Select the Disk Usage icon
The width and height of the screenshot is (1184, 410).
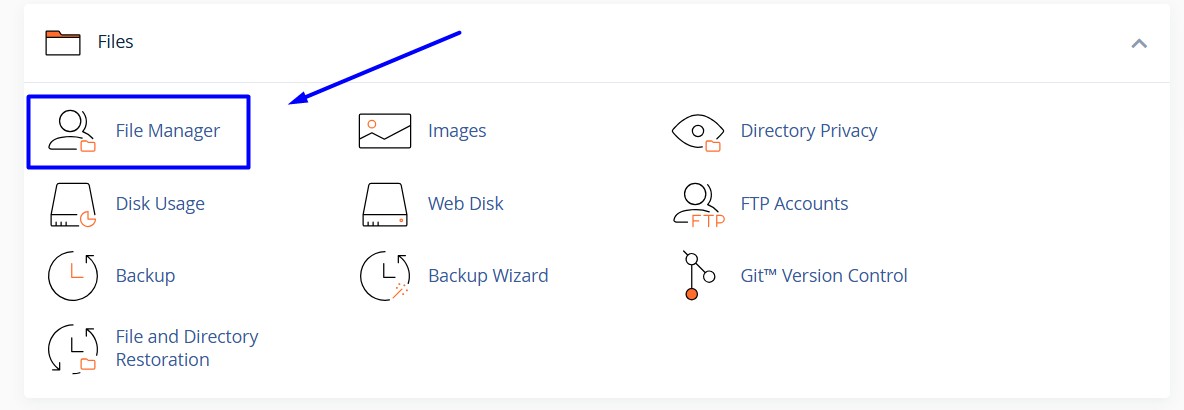(x=74, y=204)
